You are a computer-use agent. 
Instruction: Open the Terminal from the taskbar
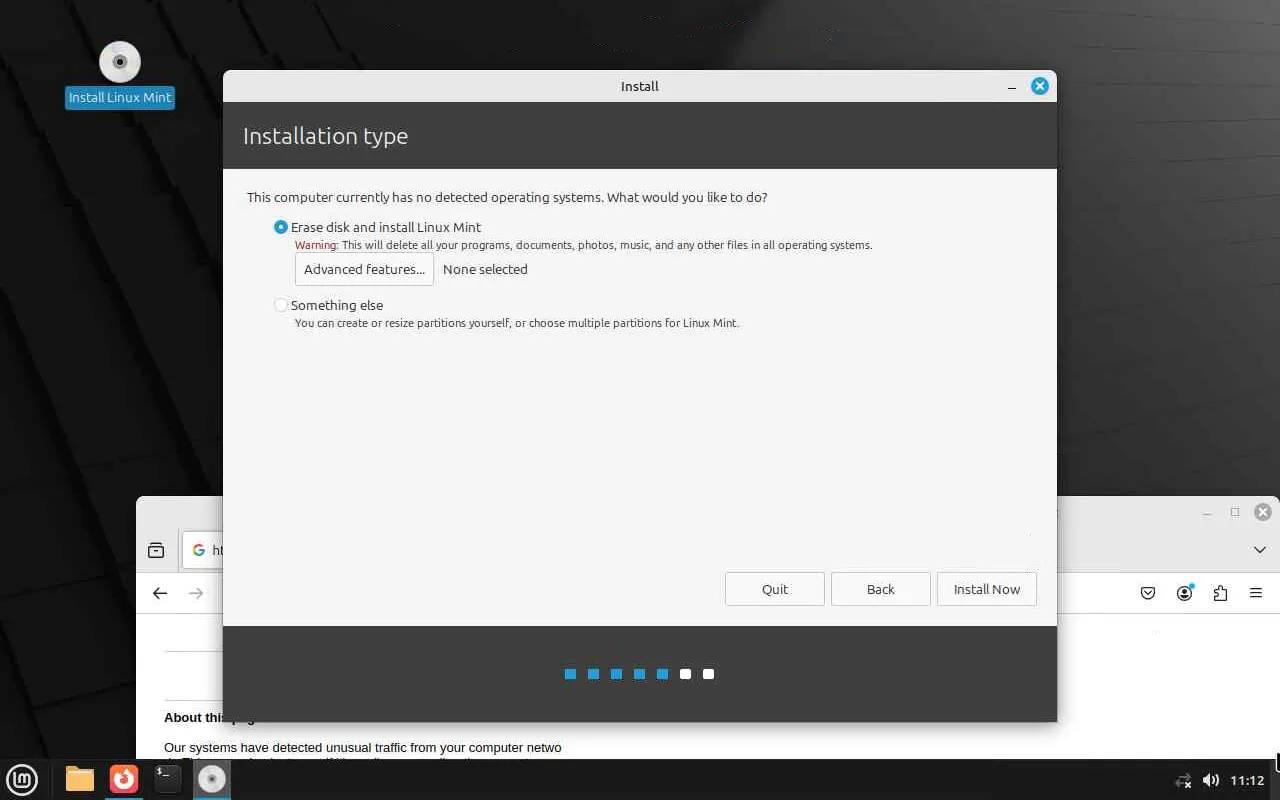(168, 779)
